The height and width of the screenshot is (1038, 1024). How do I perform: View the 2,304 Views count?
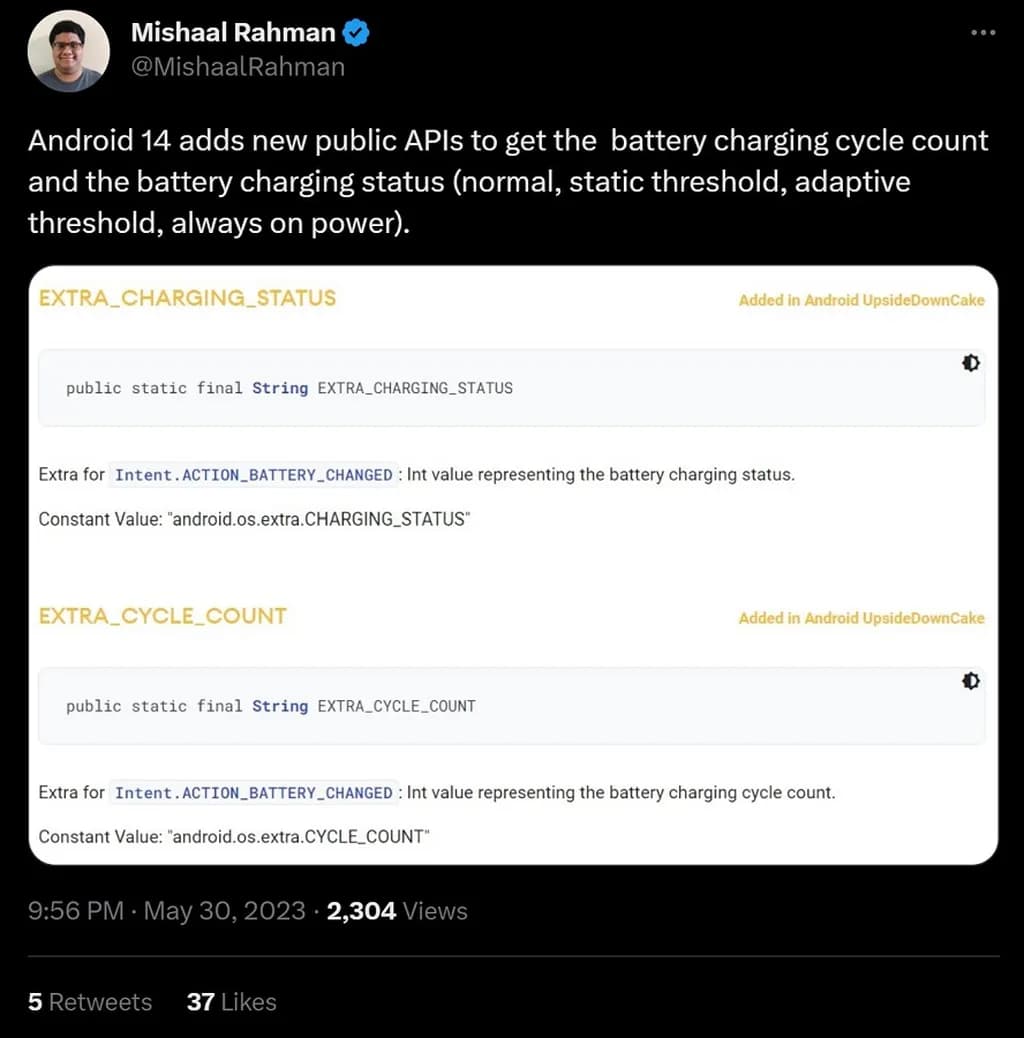(x=397, y=911)
